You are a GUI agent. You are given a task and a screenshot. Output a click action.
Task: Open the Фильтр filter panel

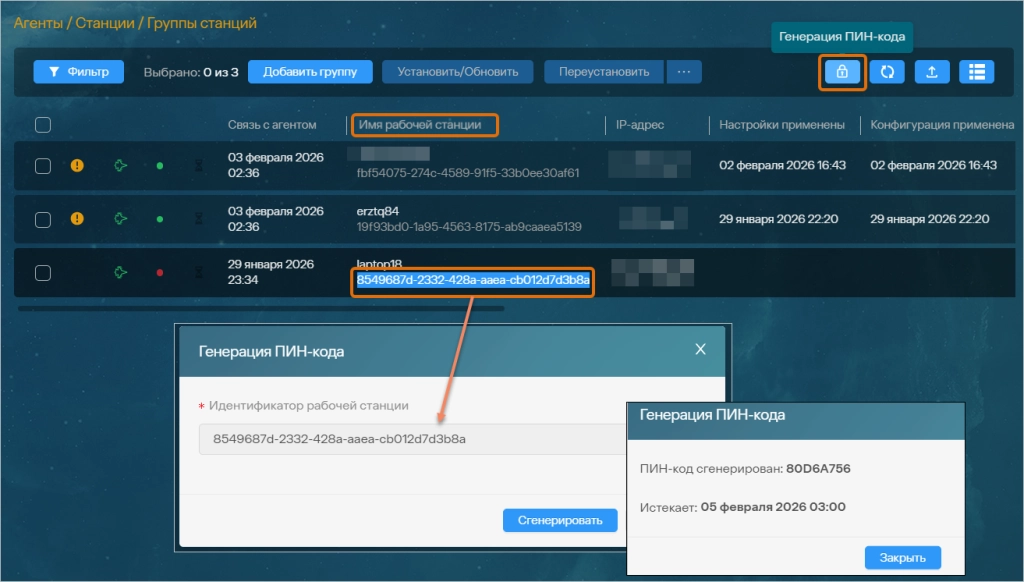click(x=79, y=72)
